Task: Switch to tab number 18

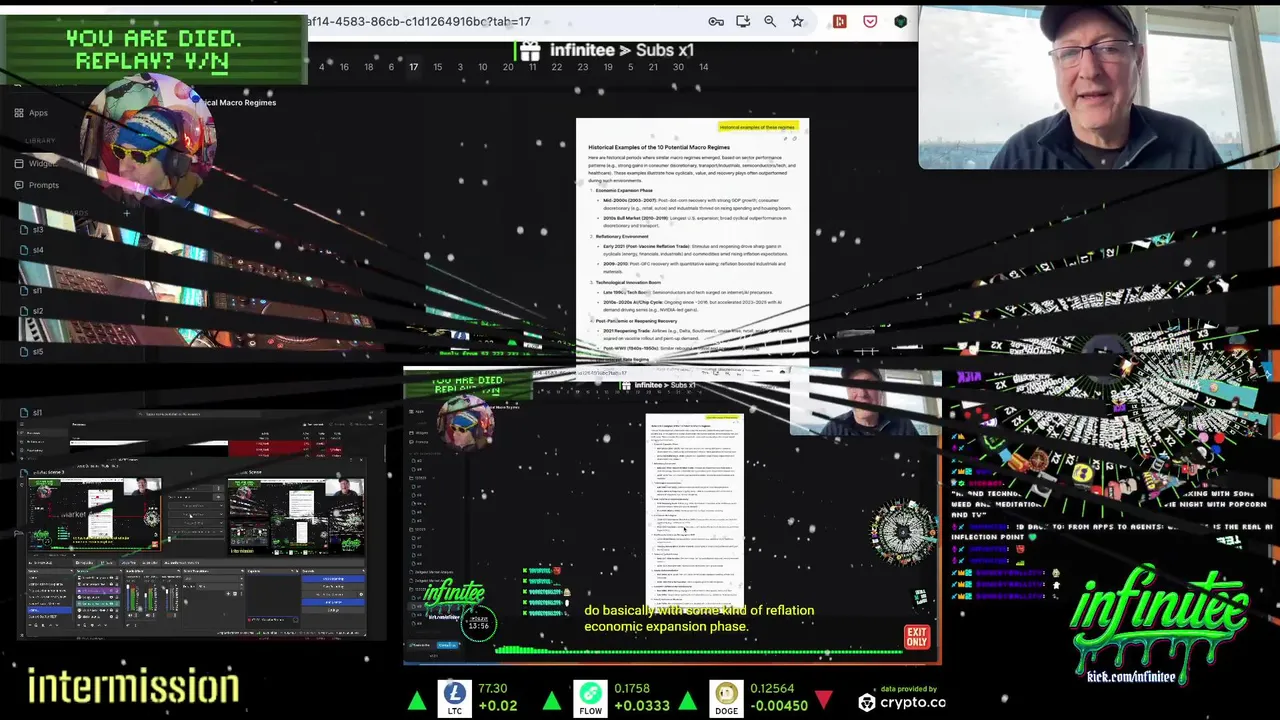Action: tap(368, 67)
